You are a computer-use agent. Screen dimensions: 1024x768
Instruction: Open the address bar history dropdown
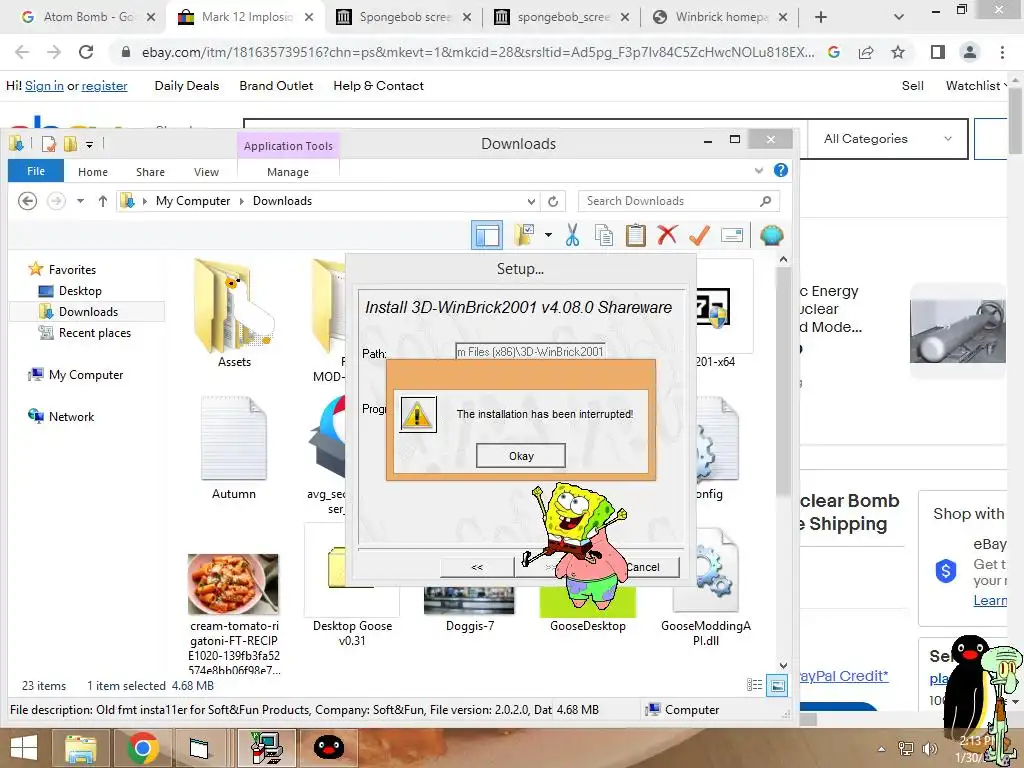tap(532, 201)
